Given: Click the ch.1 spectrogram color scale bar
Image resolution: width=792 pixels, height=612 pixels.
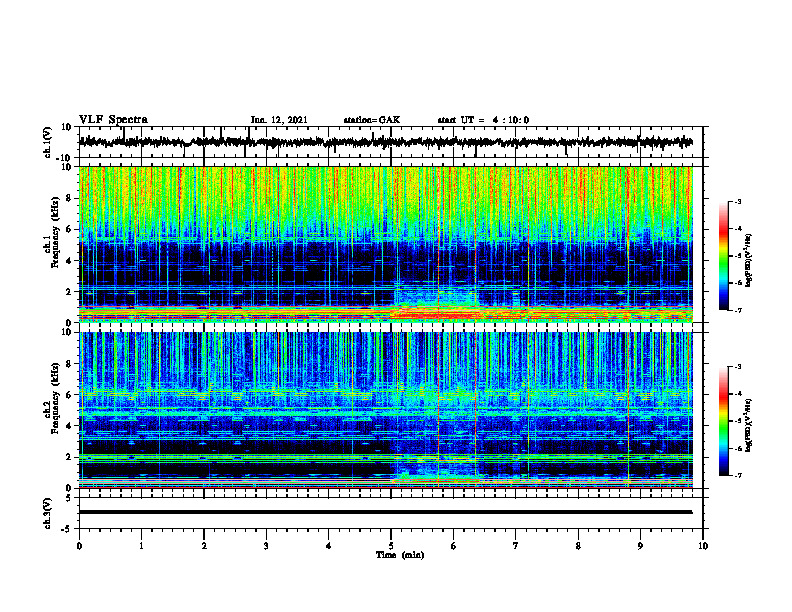Looking at the screenshot, I should 723,256.
